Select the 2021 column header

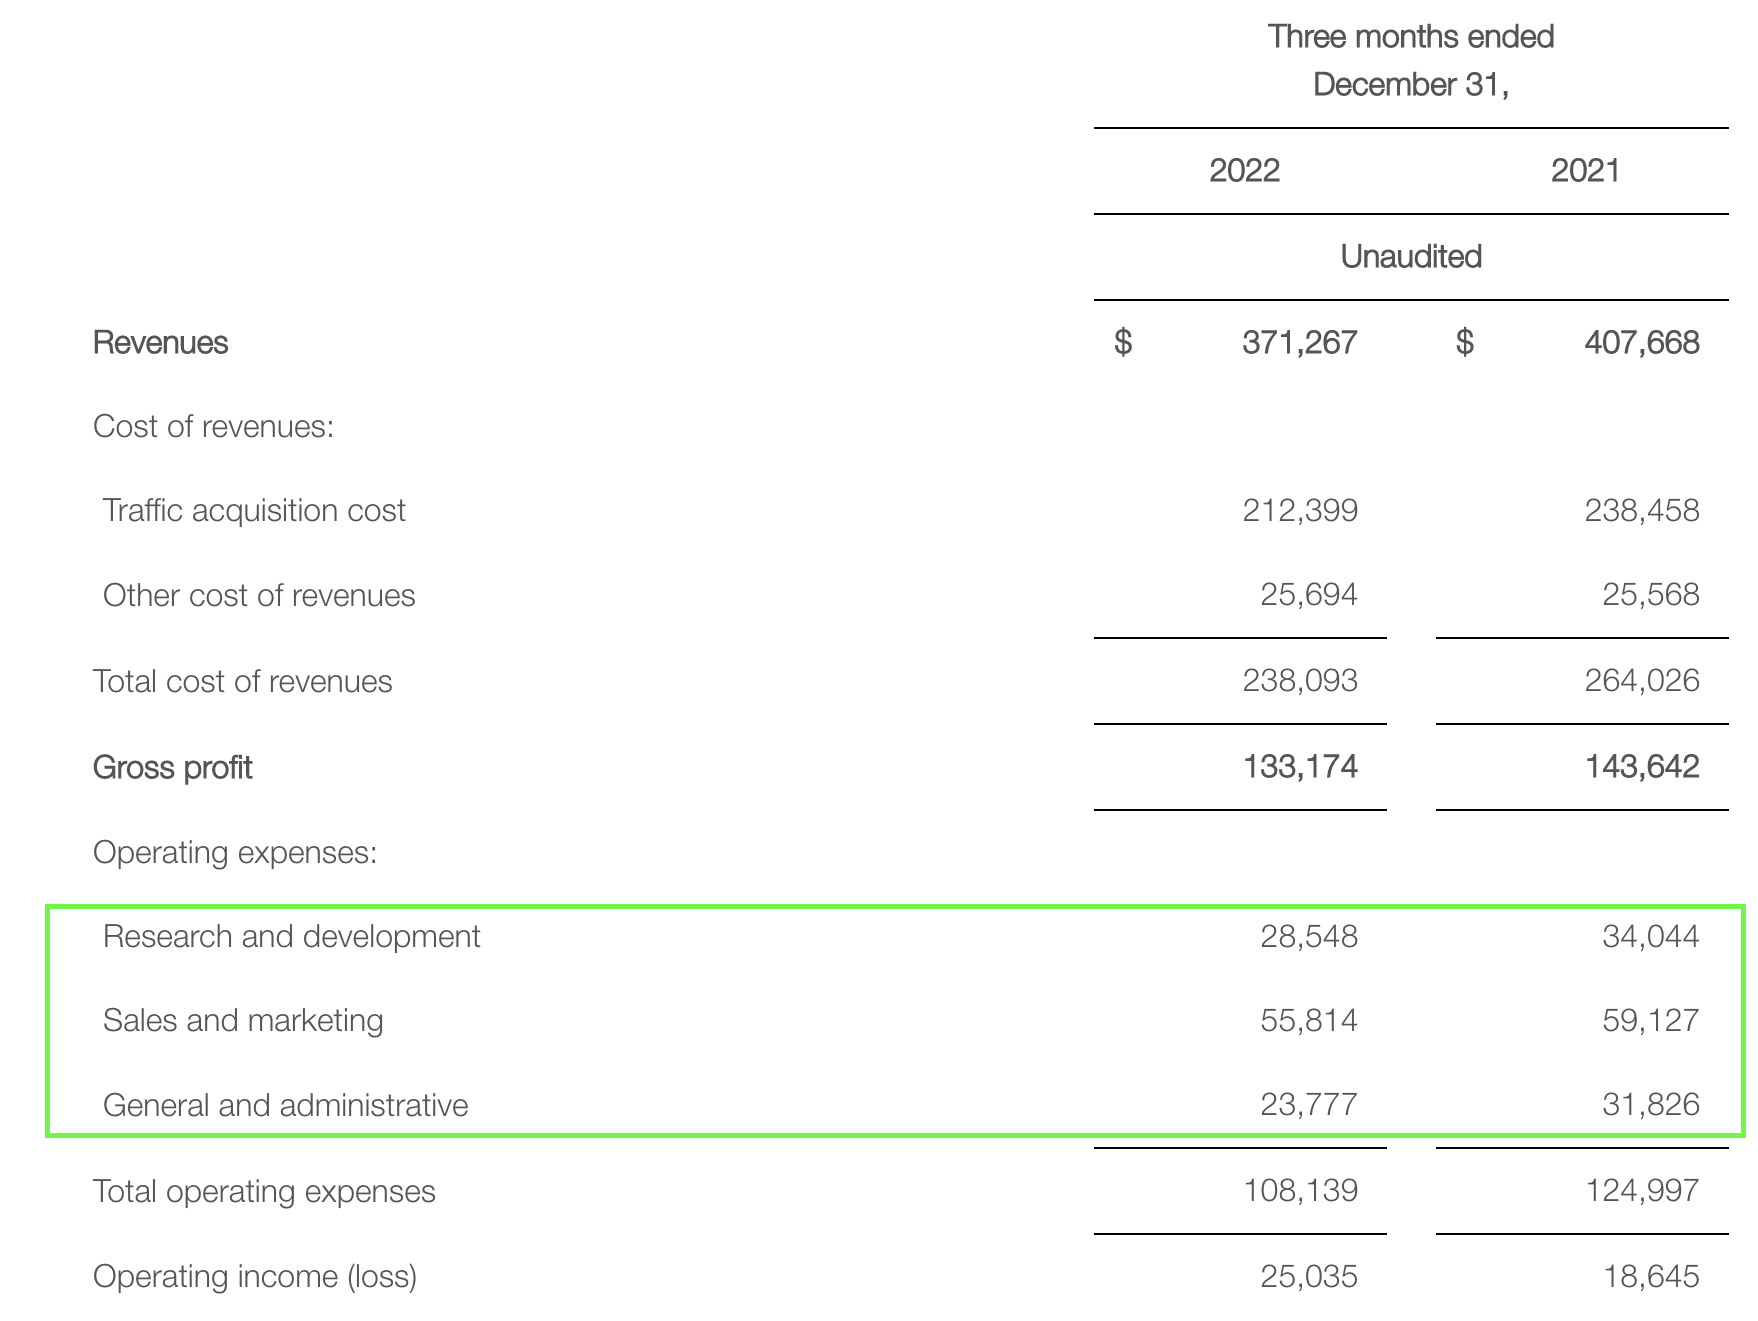1585,171
